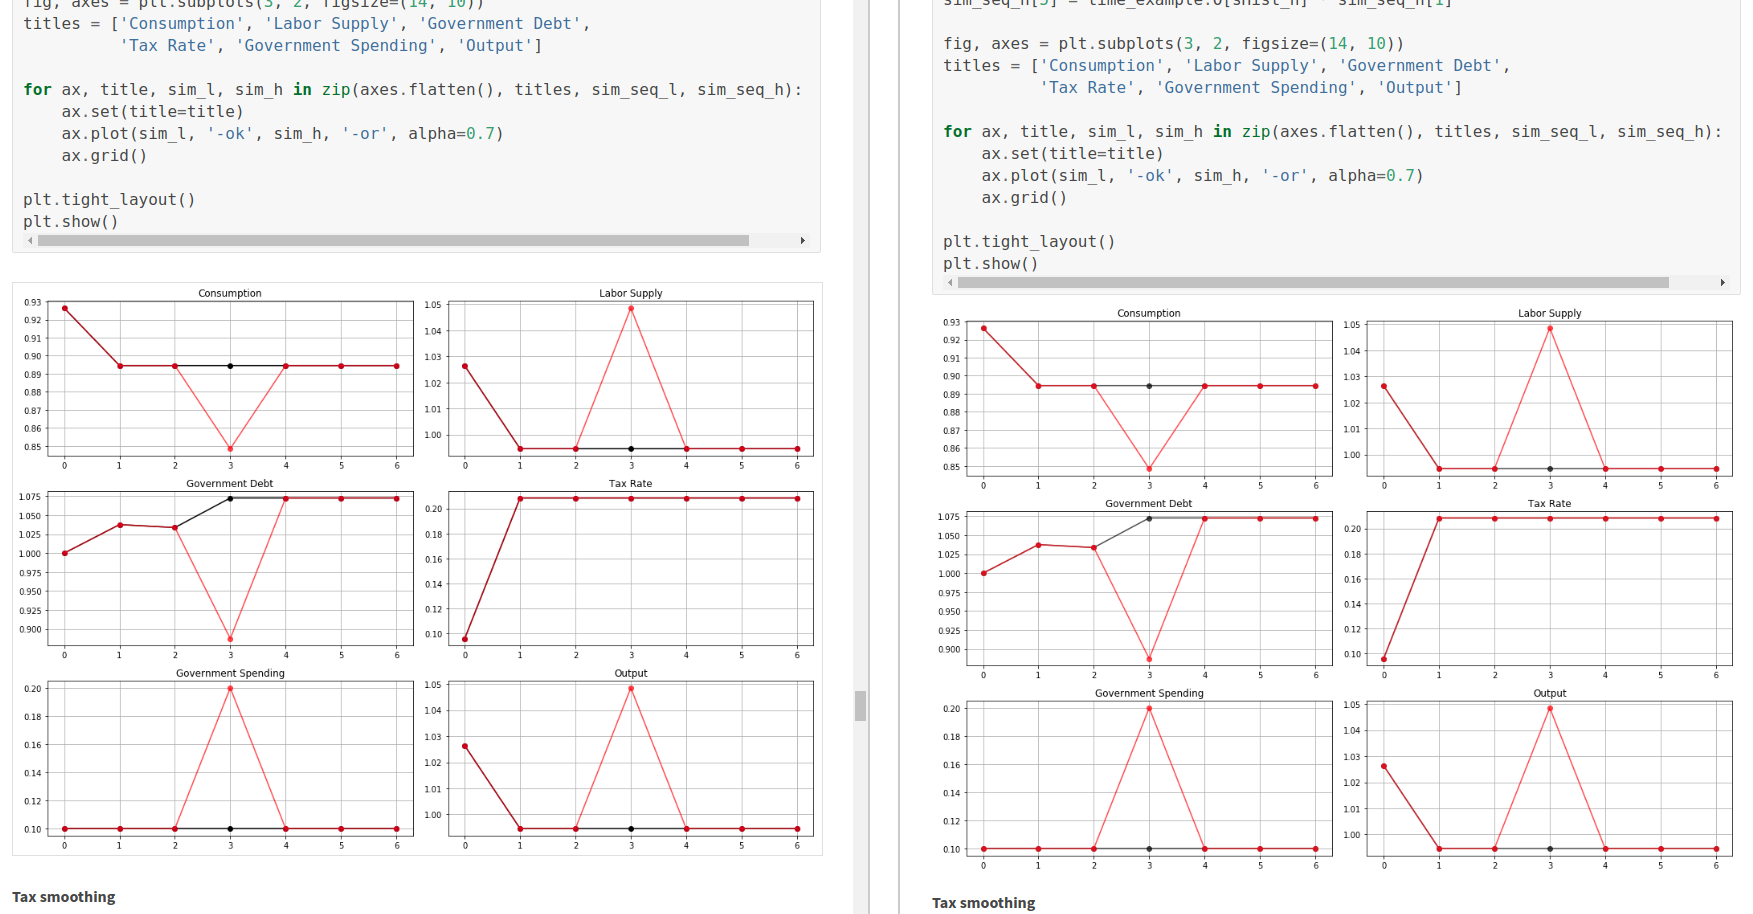Click 'plt.tight_layout()' in the left code cell
Image resolution: width=1753 pixels, height=914 pixels.
[x=109, y=200]
